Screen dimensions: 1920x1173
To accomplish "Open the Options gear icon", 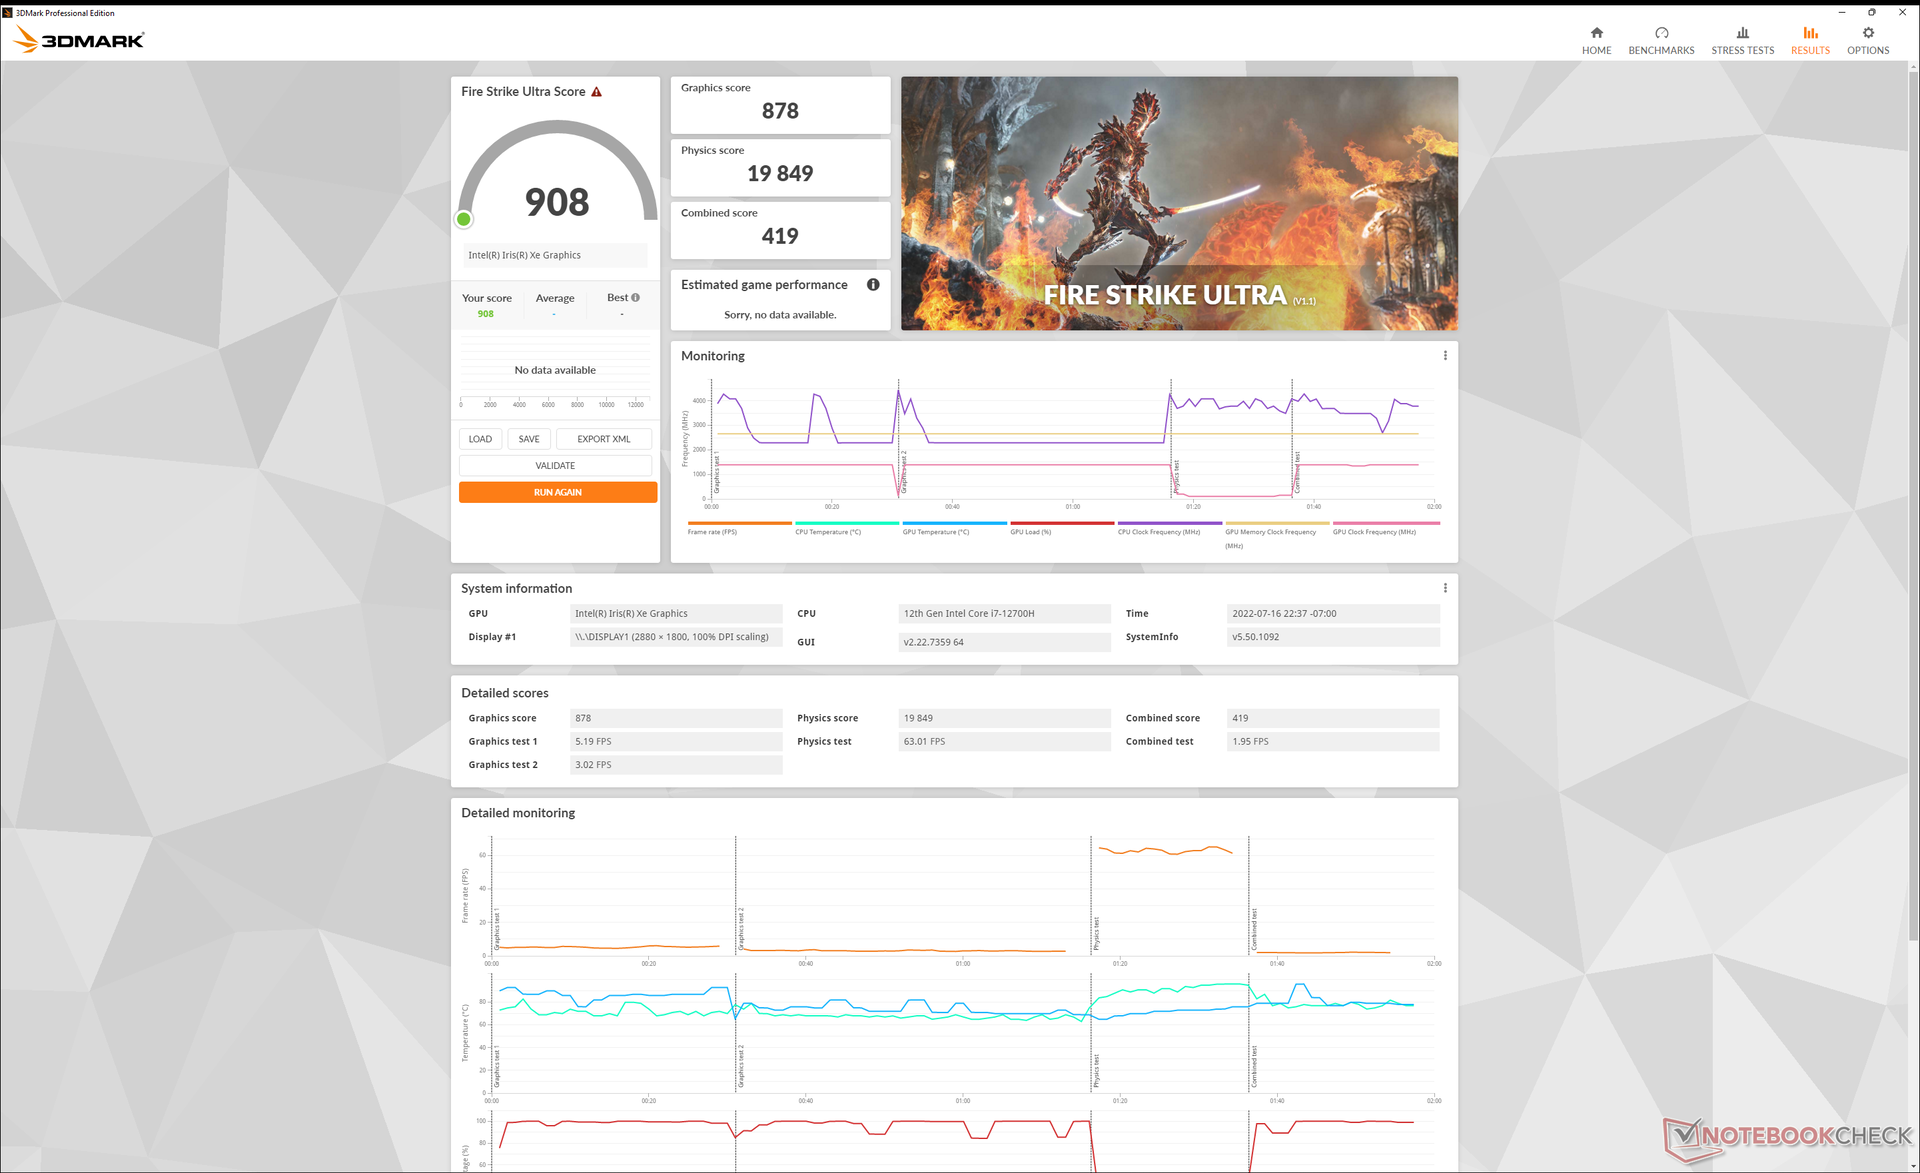I will (x=1867, y=34).
